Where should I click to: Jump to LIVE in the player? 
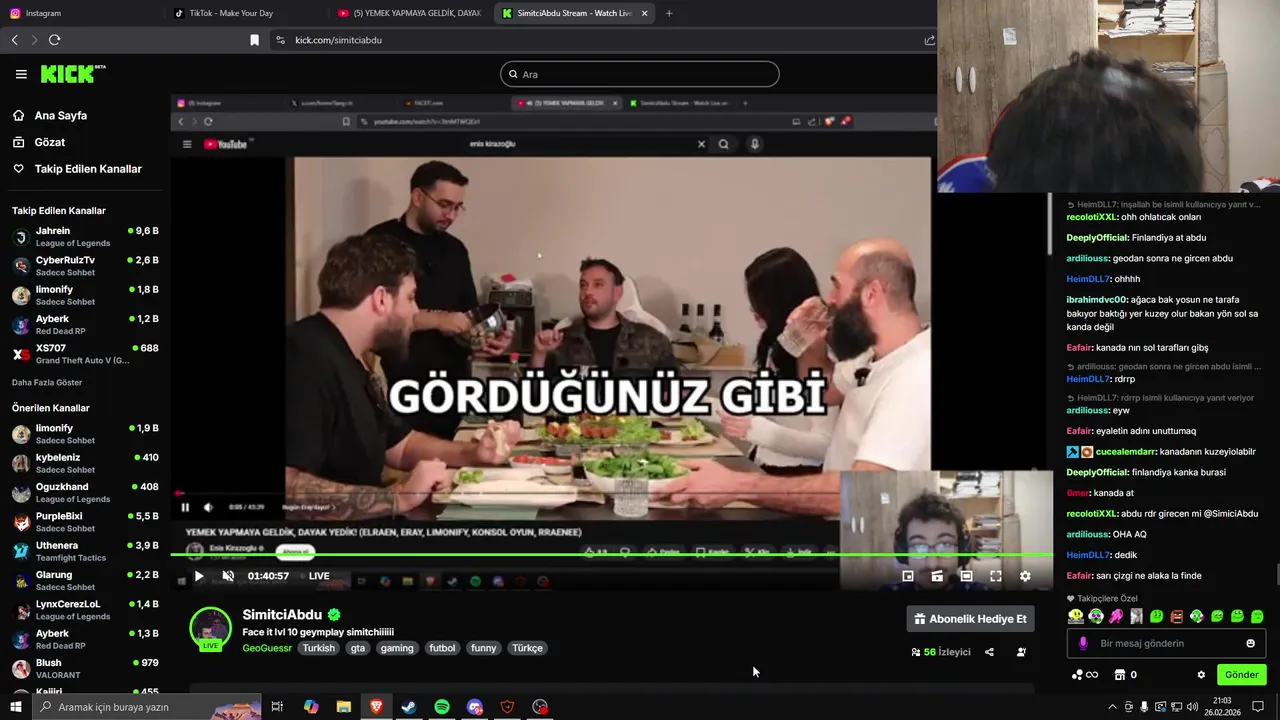(319, 576)
